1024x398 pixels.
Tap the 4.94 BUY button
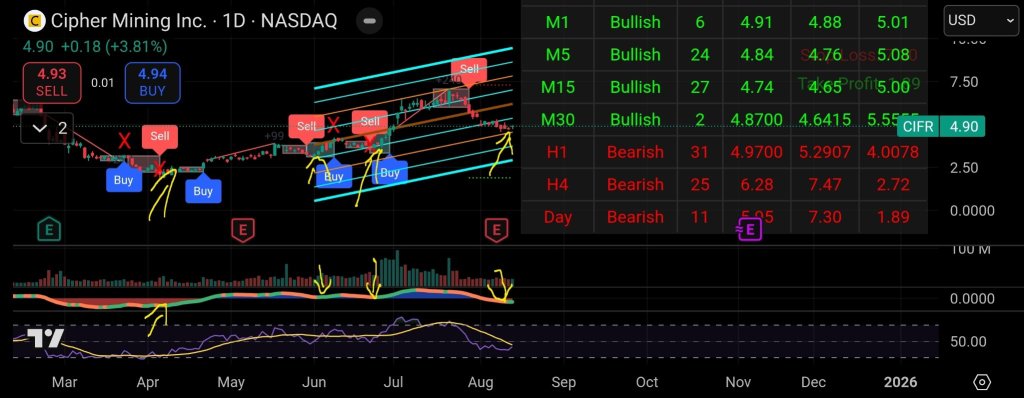(x=152, y=82)
